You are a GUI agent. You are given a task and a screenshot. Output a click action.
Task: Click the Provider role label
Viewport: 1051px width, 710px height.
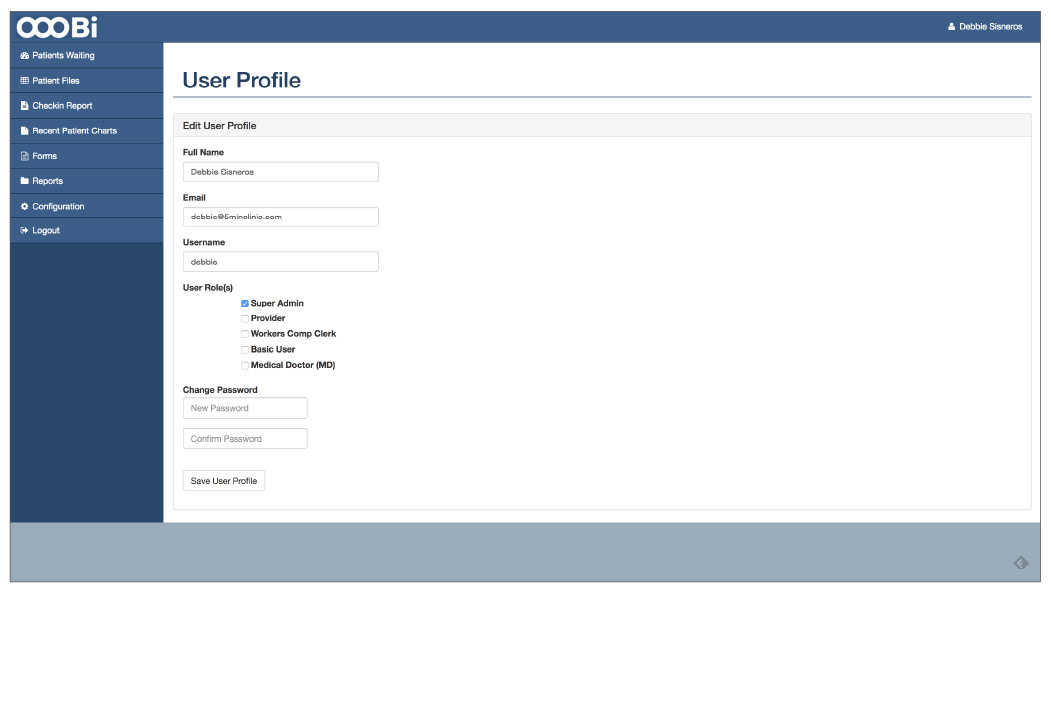point(267,318)
